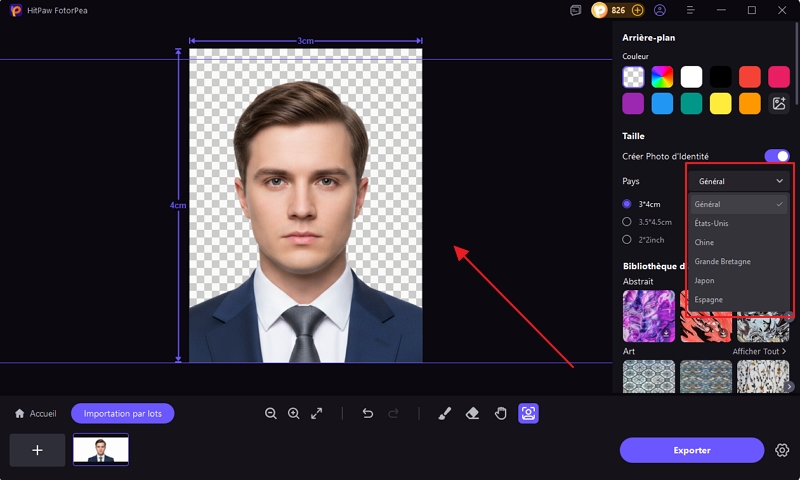Select the white background color swatch
The image size is (800, 480).
691,77
